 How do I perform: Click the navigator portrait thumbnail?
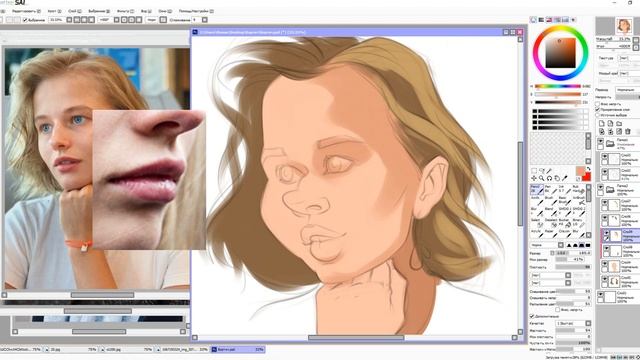pos(624,25)
